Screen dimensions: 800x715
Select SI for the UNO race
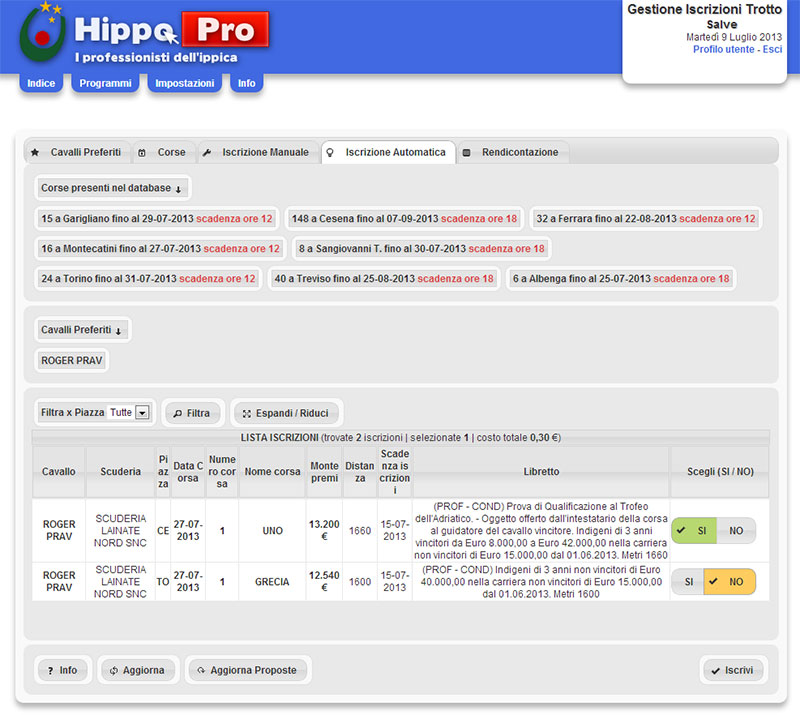[691, 531]
